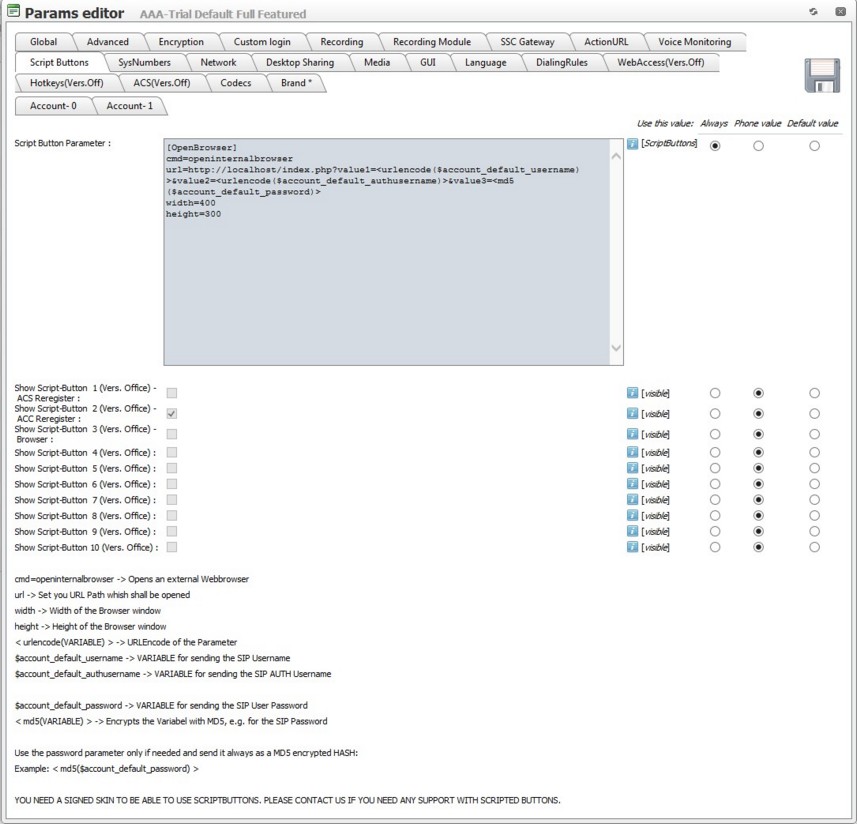Click info icon for Script-Button 3 Browser row
The height and width of the screenshot is (824, 857).
click(x=632, y=434)
